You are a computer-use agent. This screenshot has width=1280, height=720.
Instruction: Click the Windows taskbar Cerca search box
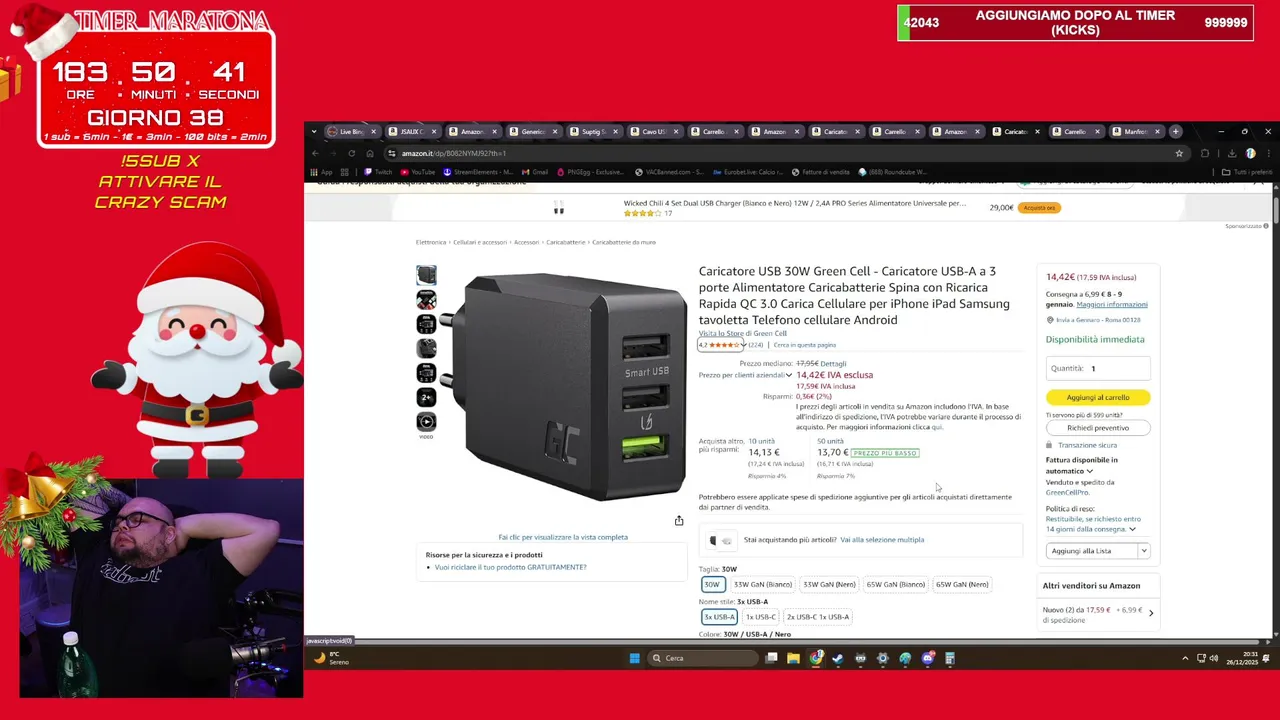point(704,658)
